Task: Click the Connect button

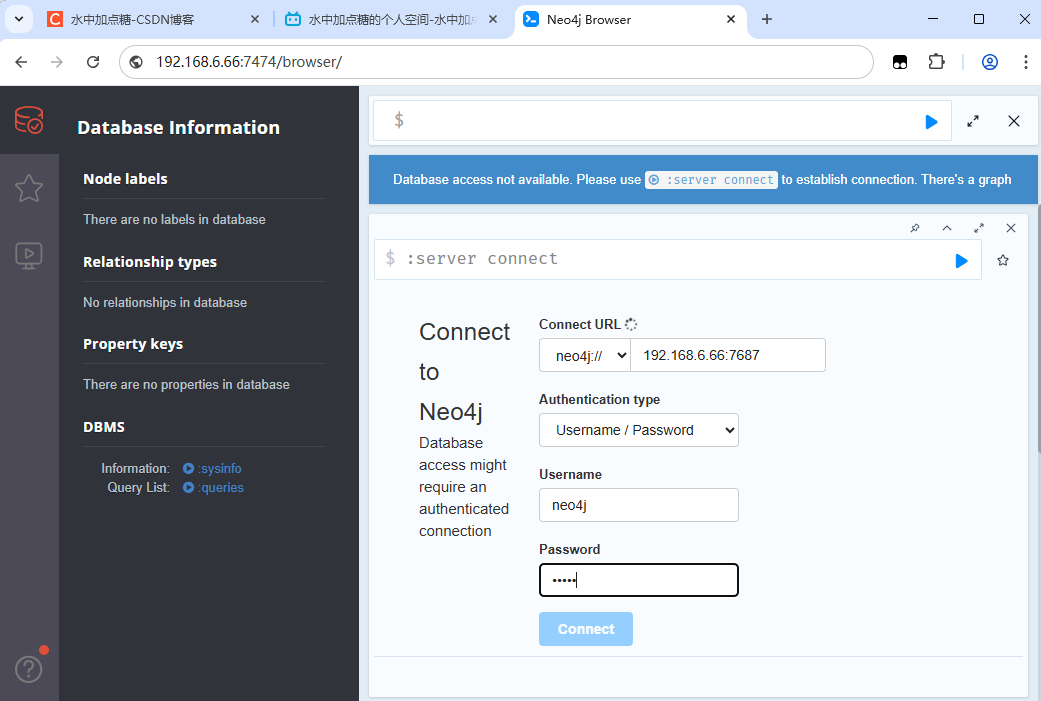Action: point(586,629)
